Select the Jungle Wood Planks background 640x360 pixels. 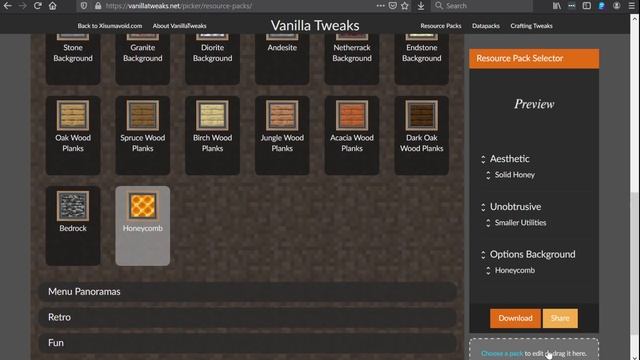(x=282, y=135)
